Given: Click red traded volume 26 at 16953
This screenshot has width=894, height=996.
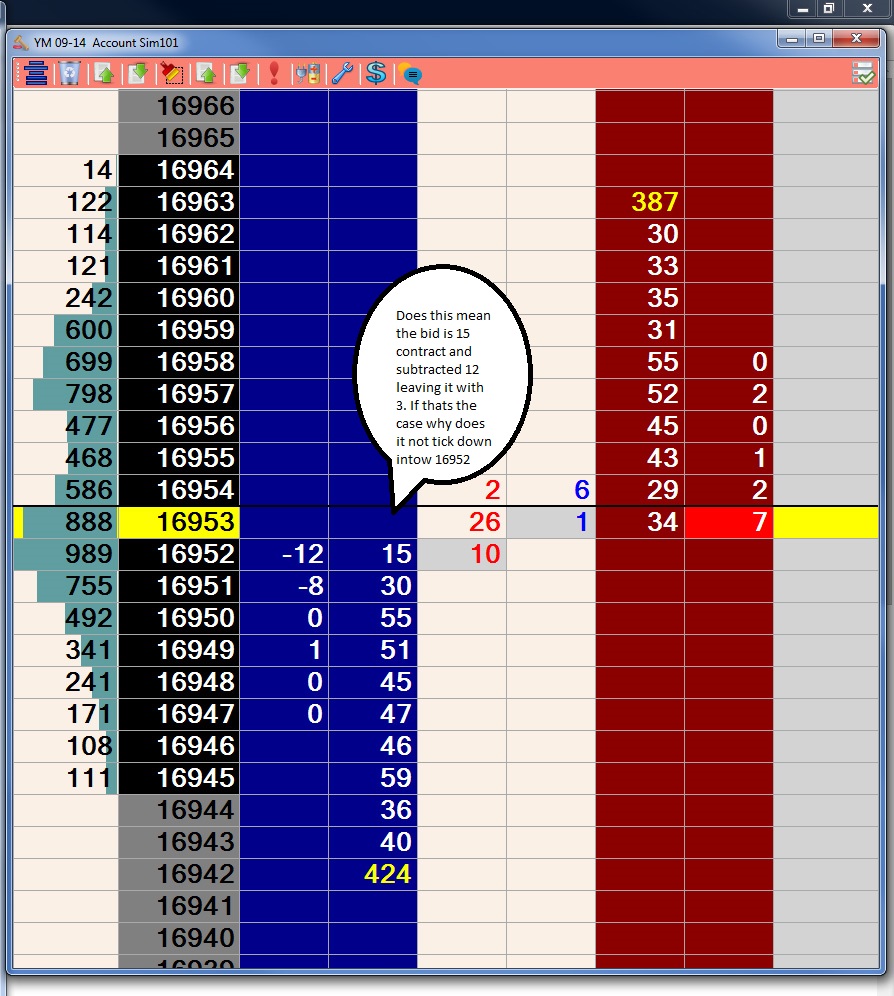Looking at the screenshot, I should tap(462, 522).
